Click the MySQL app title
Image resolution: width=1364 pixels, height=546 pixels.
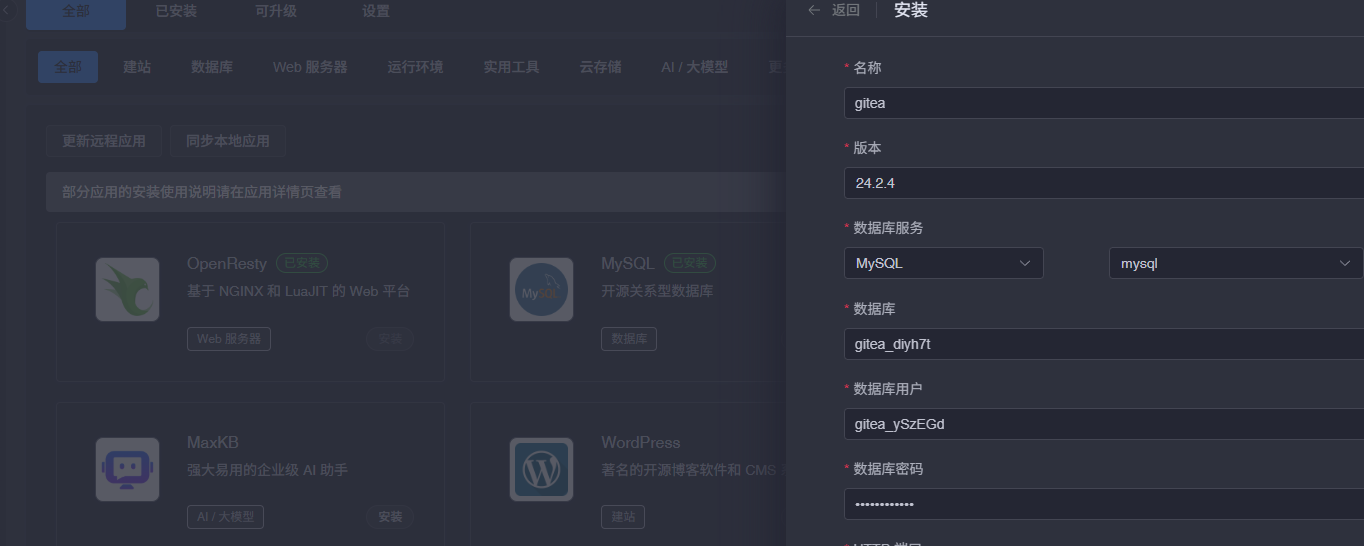click(628, 263)
